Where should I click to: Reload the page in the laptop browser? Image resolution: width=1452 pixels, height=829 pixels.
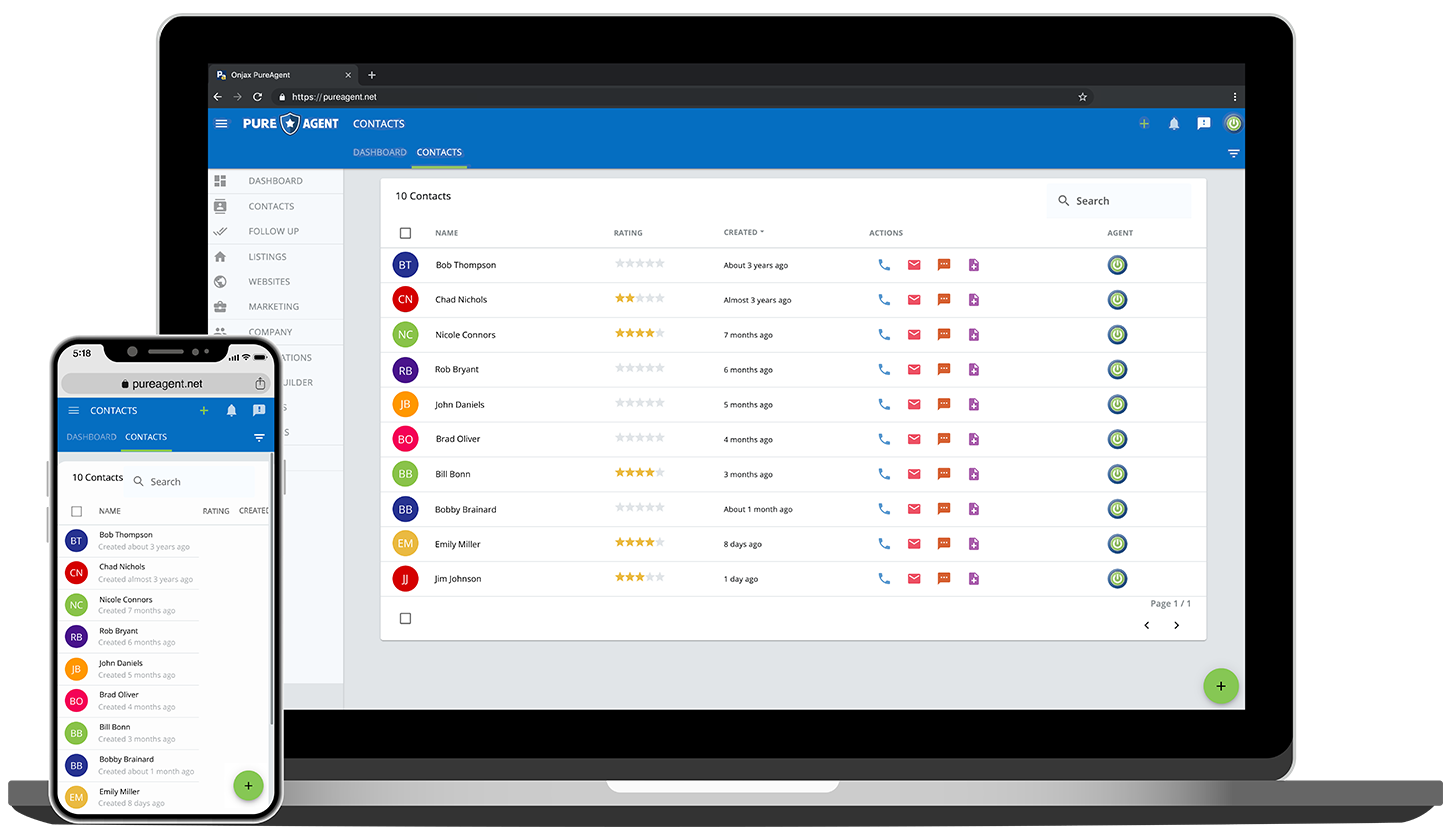[x=257, y=97]
